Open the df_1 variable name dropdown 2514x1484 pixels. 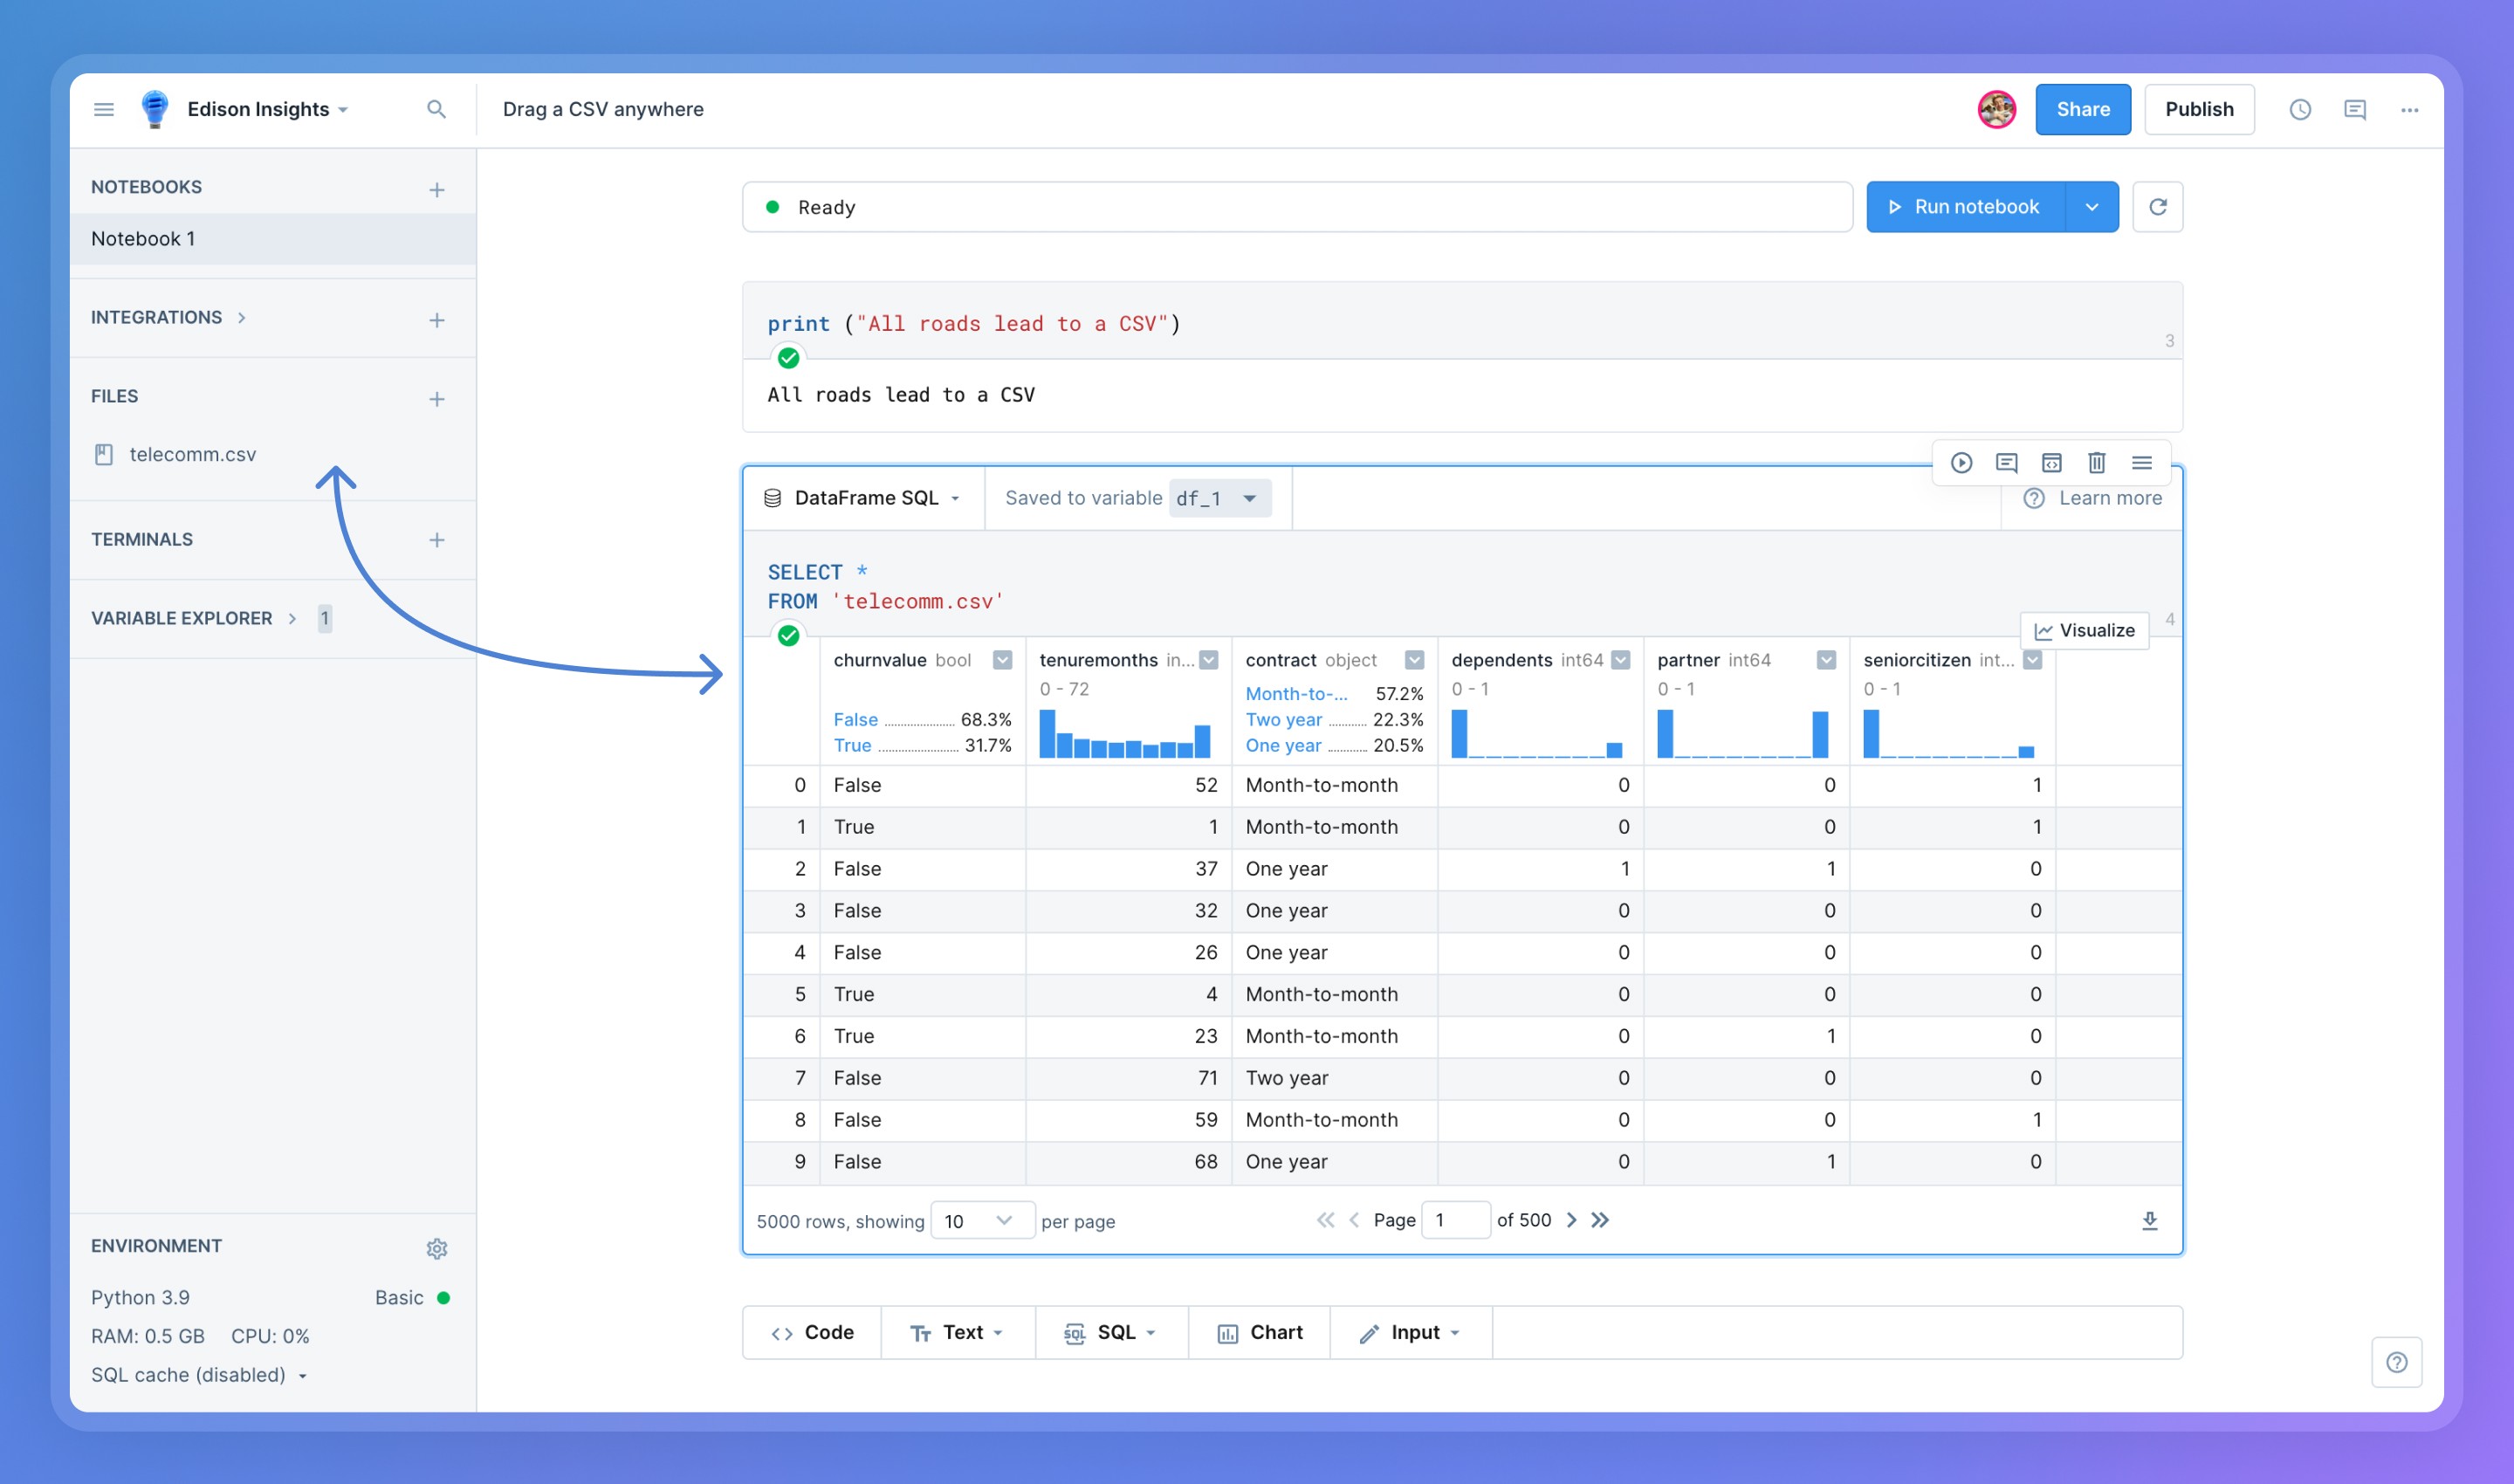tap(1220, 498)
